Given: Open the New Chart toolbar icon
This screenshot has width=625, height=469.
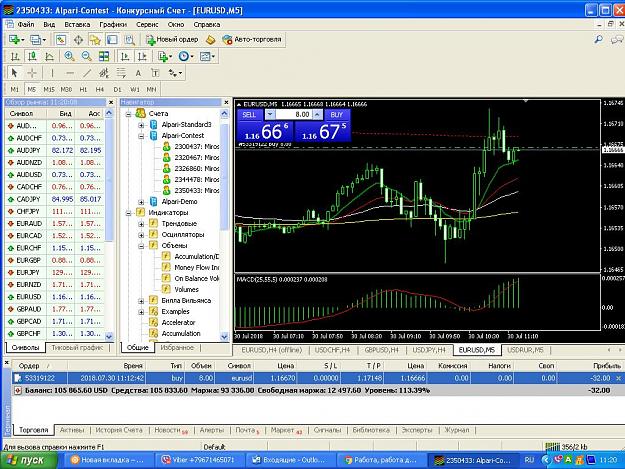Looking at the screenshot, I should [16, 39].
